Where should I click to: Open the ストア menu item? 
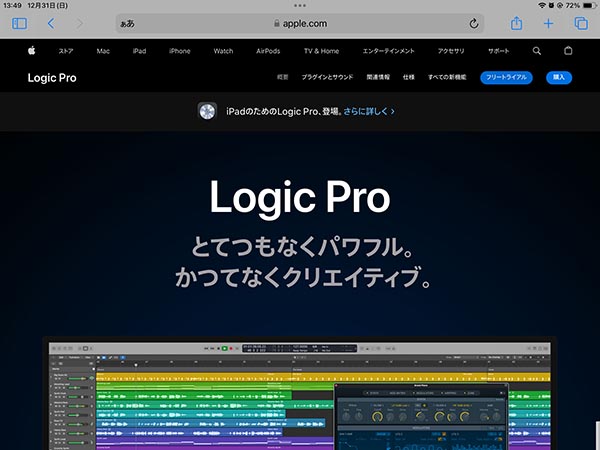[66, 51]
